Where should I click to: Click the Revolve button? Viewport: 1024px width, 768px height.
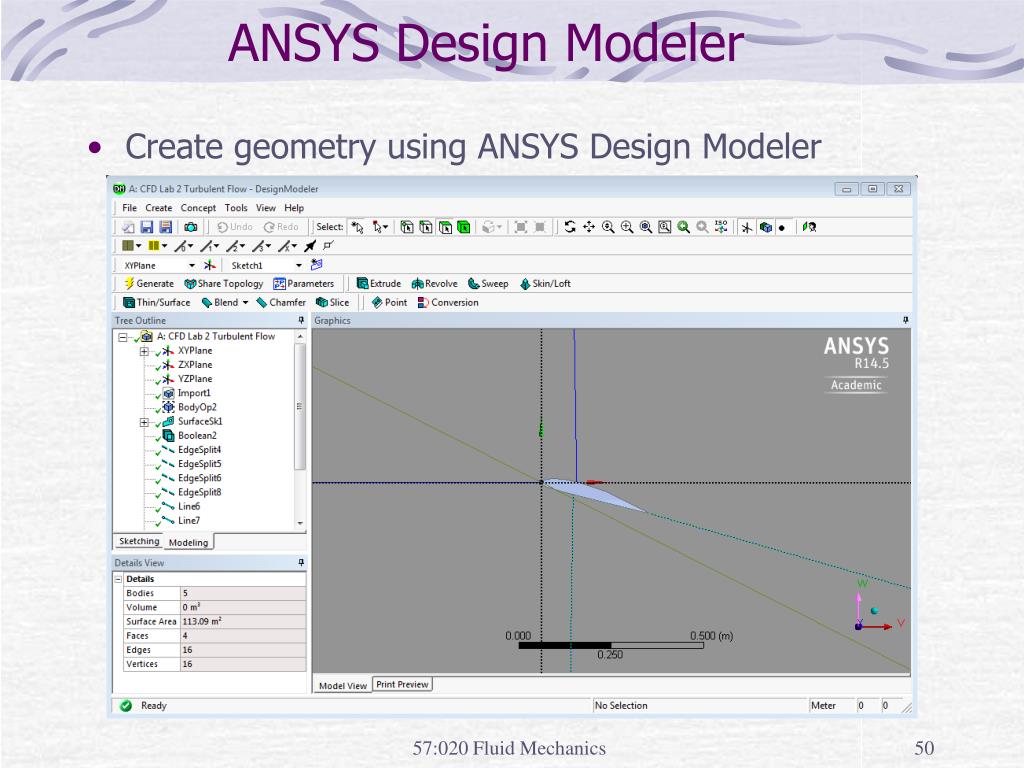click(x=434, y=283)
